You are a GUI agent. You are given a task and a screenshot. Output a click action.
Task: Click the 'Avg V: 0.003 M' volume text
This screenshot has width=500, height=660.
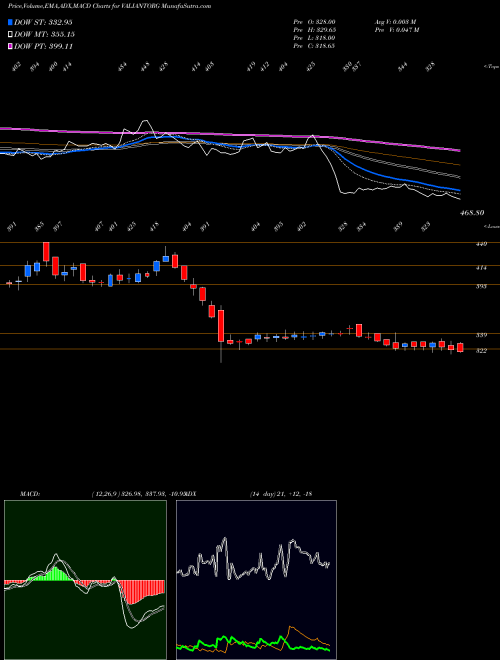point(395,22)
